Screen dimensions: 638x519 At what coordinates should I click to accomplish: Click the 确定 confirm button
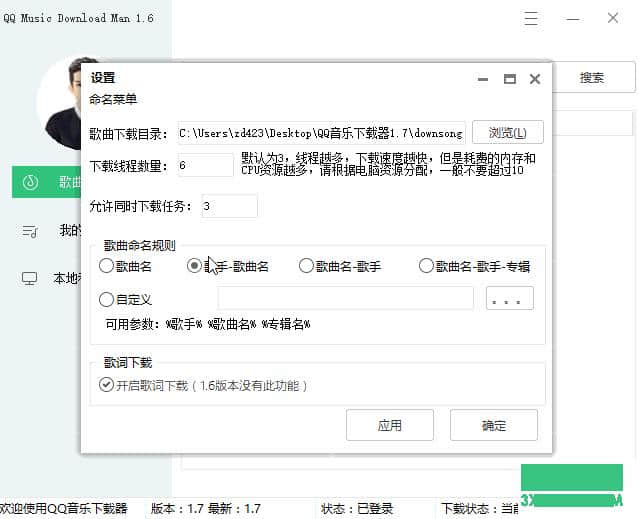click(x=494, y=425)
